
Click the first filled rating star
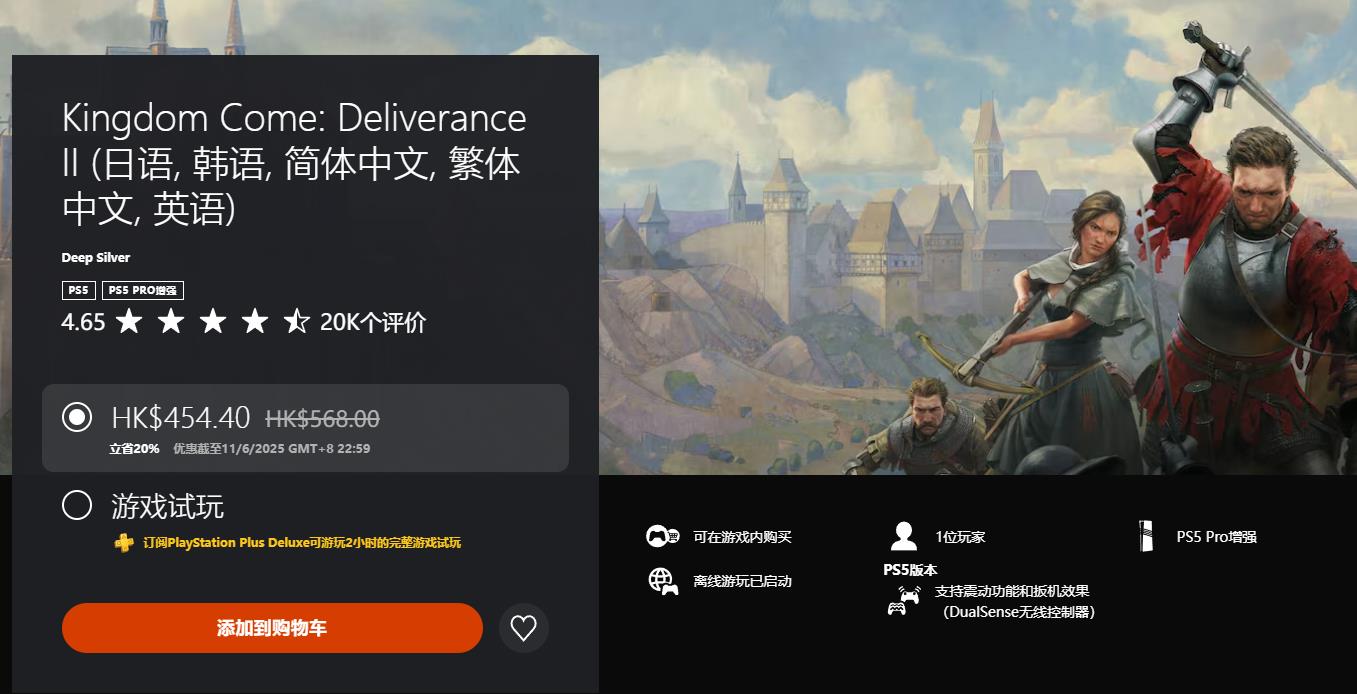coord(129,322)
